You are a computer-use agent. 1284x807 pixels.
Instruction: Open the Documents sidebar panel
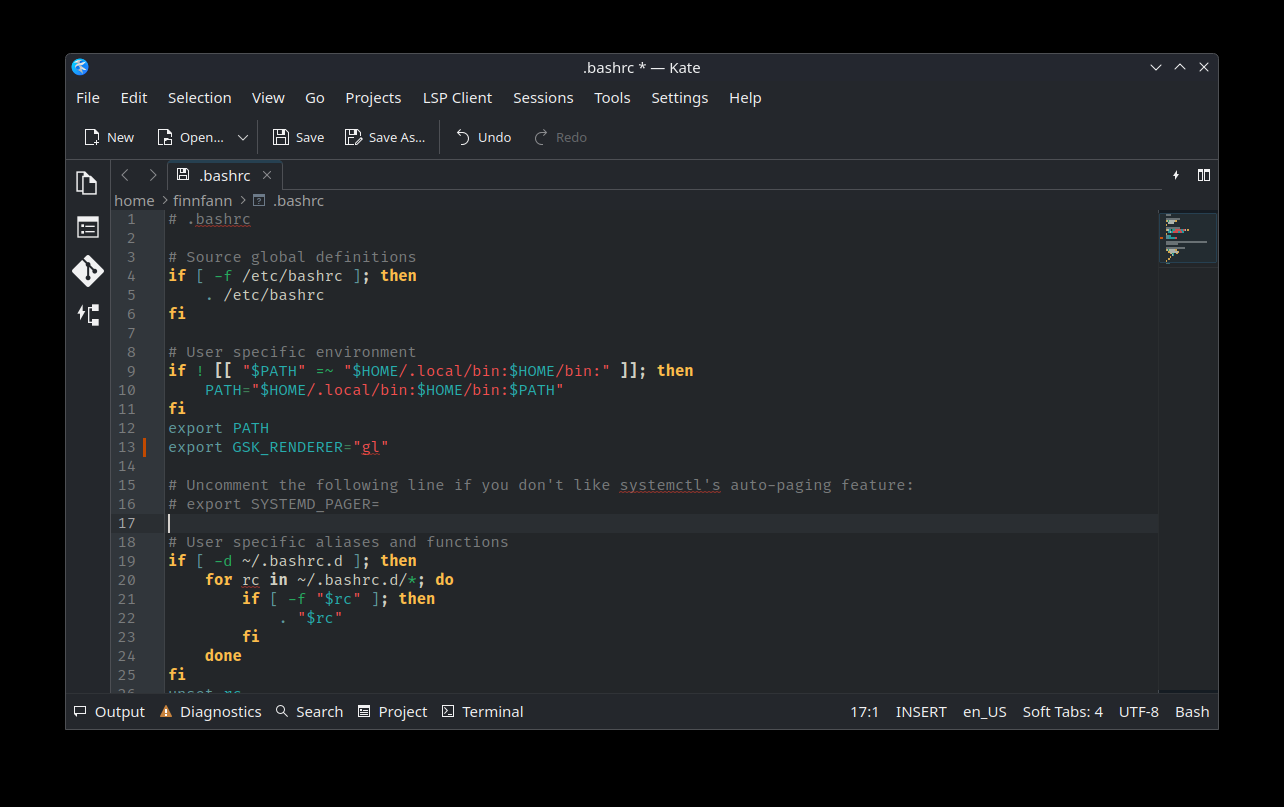click(x=88, y=183)
